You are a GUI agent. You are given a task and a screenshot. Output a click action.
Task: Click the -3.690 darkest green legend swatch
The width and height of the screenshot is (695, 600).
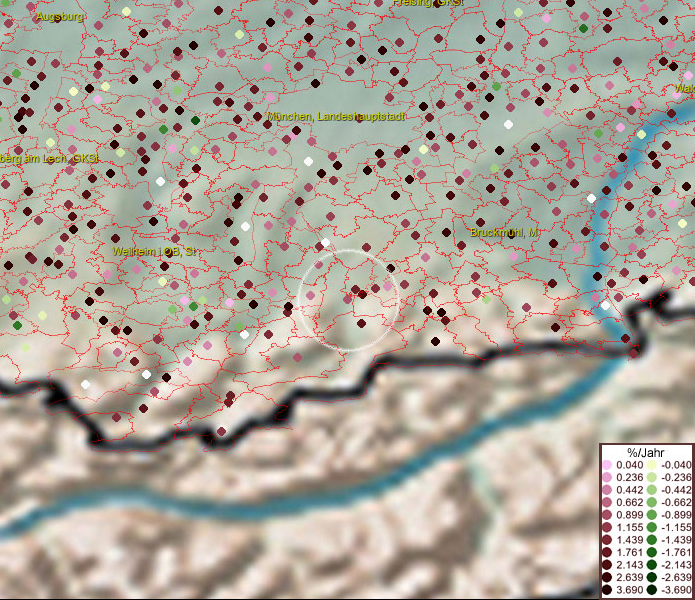tap(651, 591)
